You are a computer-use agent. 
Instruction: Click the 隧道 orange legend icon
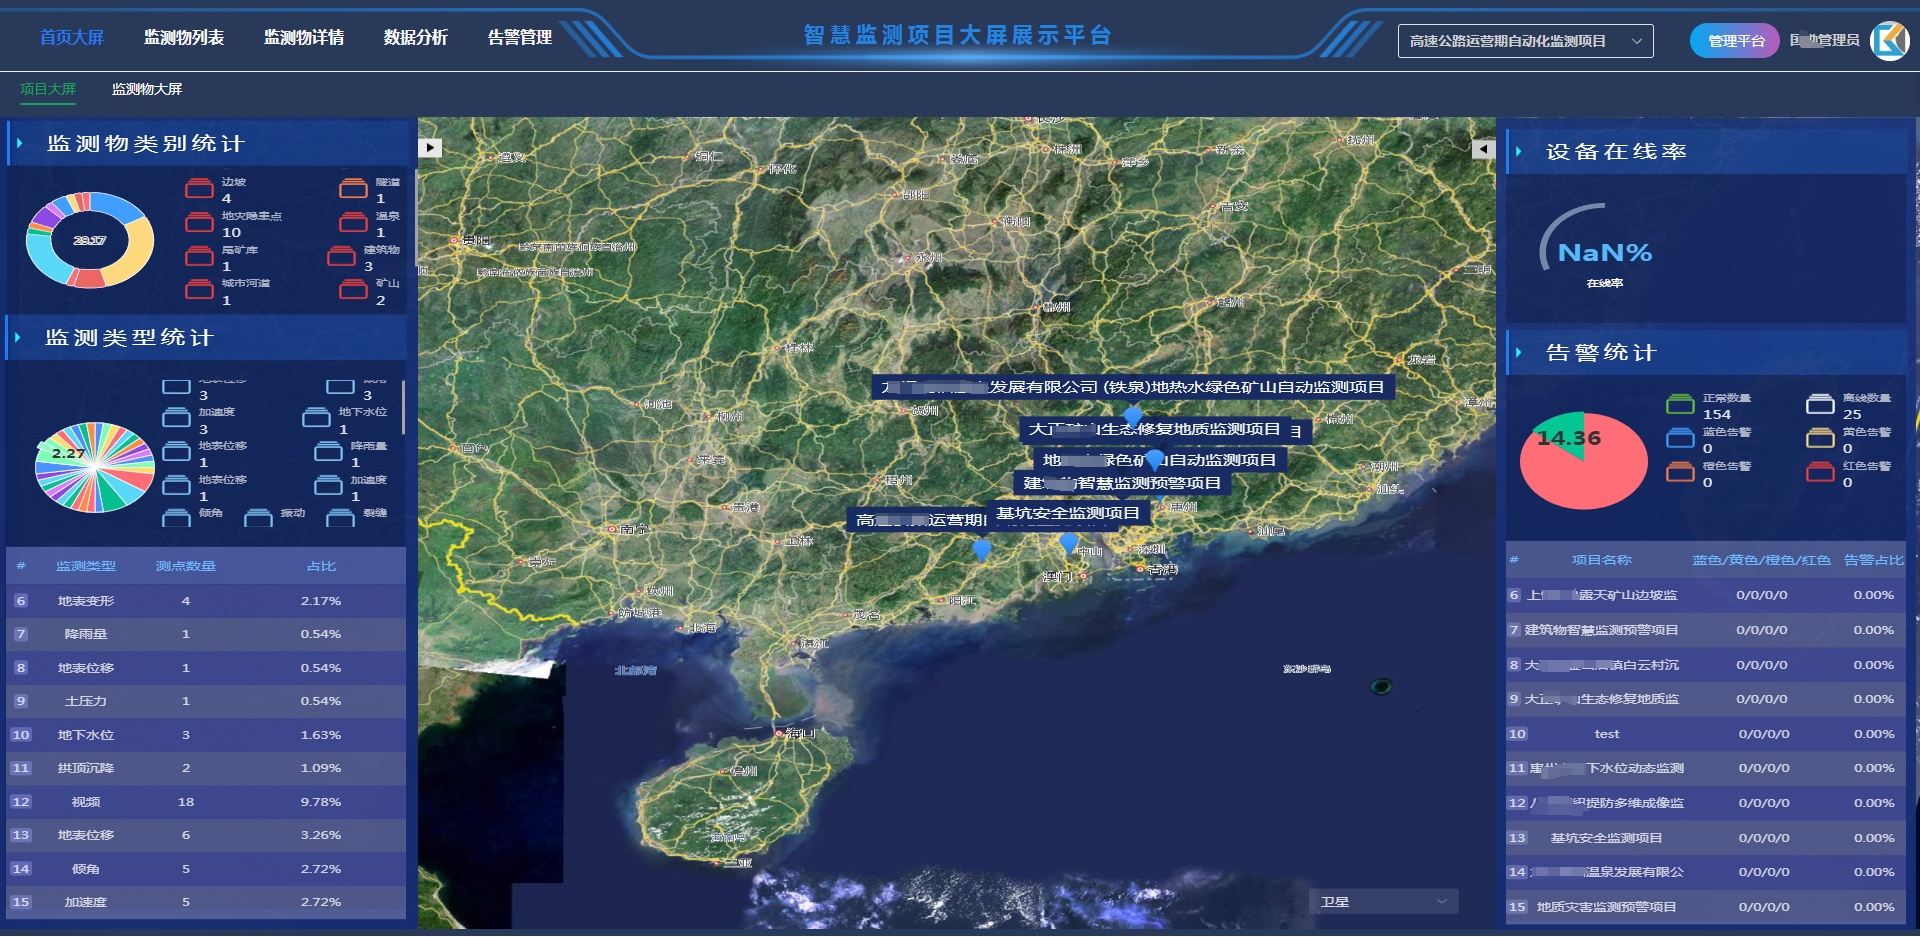tap(353, 188)
